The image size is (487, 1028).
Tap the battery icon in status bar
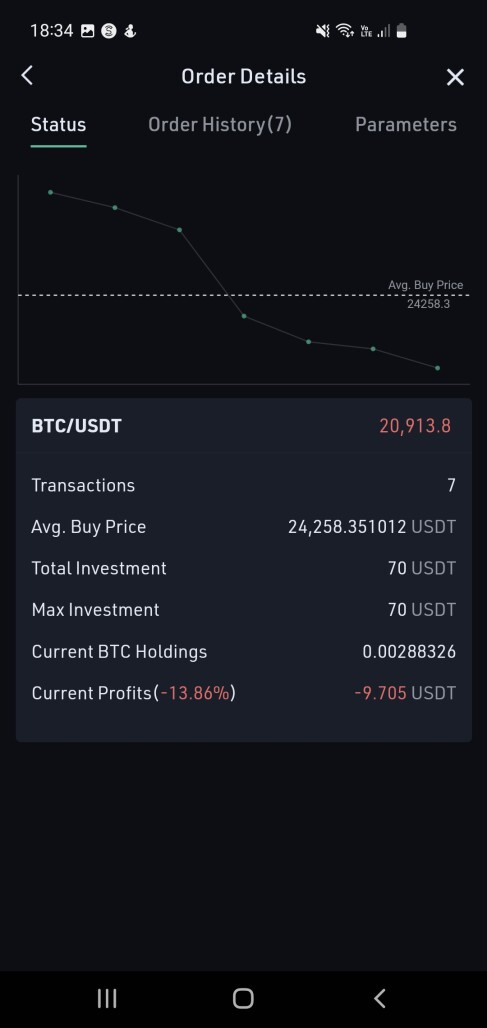402,31
